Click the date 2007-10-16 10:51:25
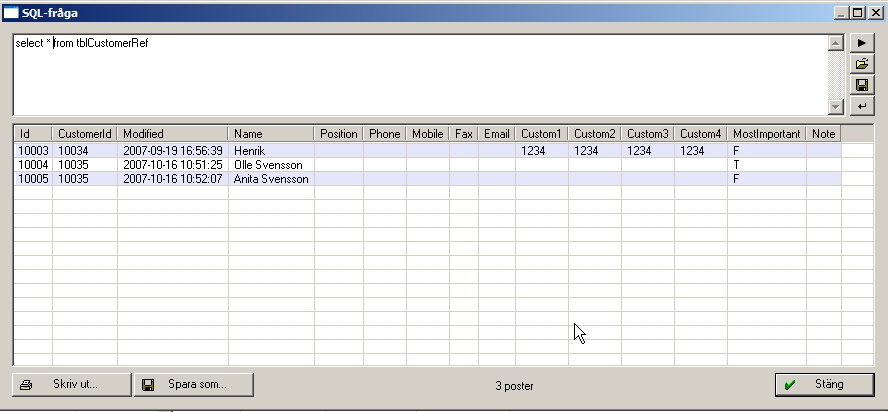The height and width of the screenshot is (412, 888). click(x=173, y=165)
